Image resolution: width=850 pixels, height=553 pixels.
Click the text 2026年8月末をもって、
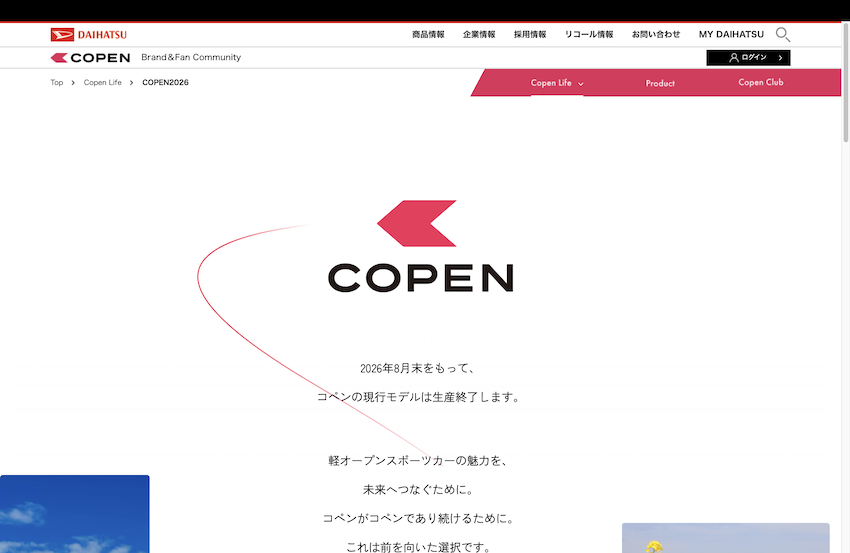[418, 369]
